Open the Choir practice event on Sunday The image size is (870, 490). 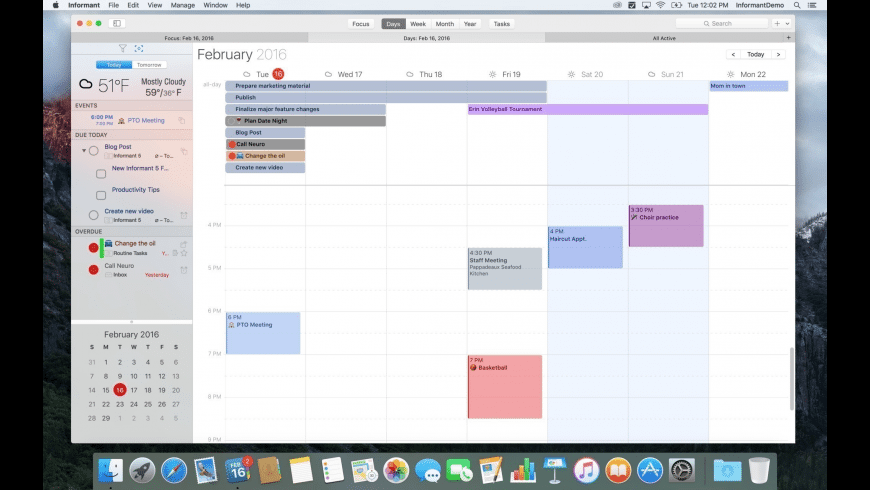click(x=666, y=226)
